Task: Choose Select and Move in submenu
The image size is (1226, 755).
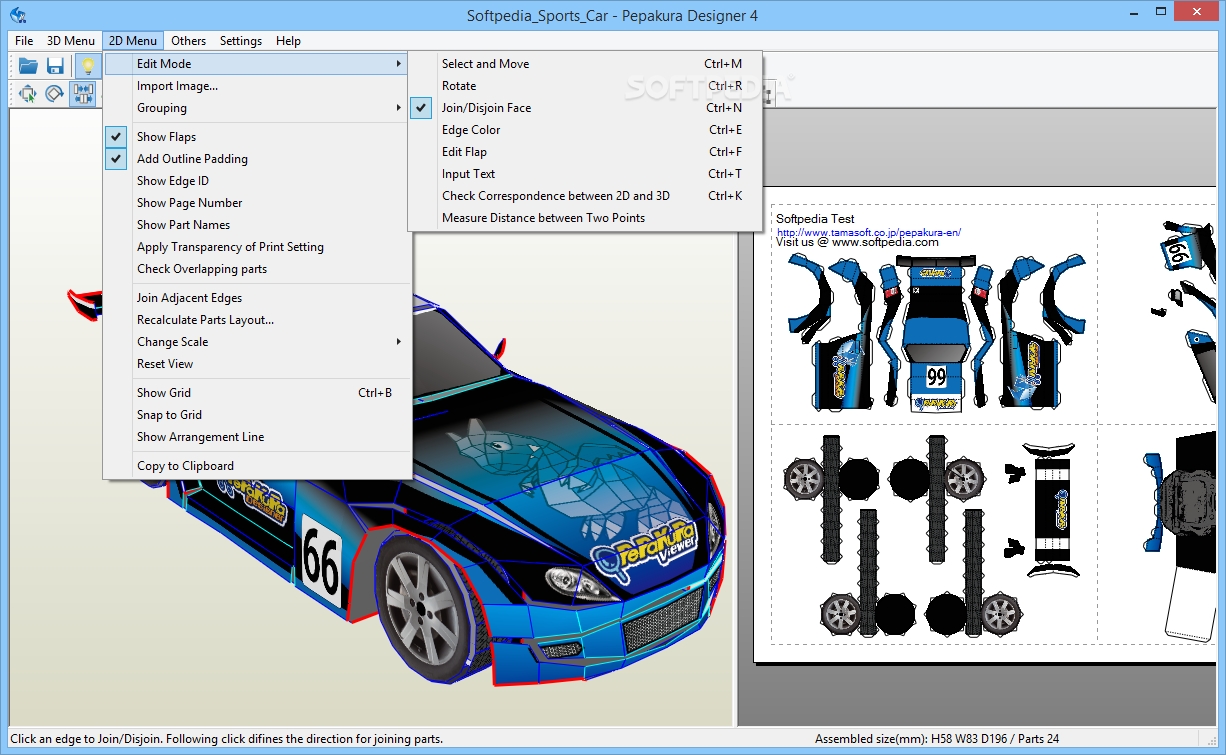Action: 585,64
